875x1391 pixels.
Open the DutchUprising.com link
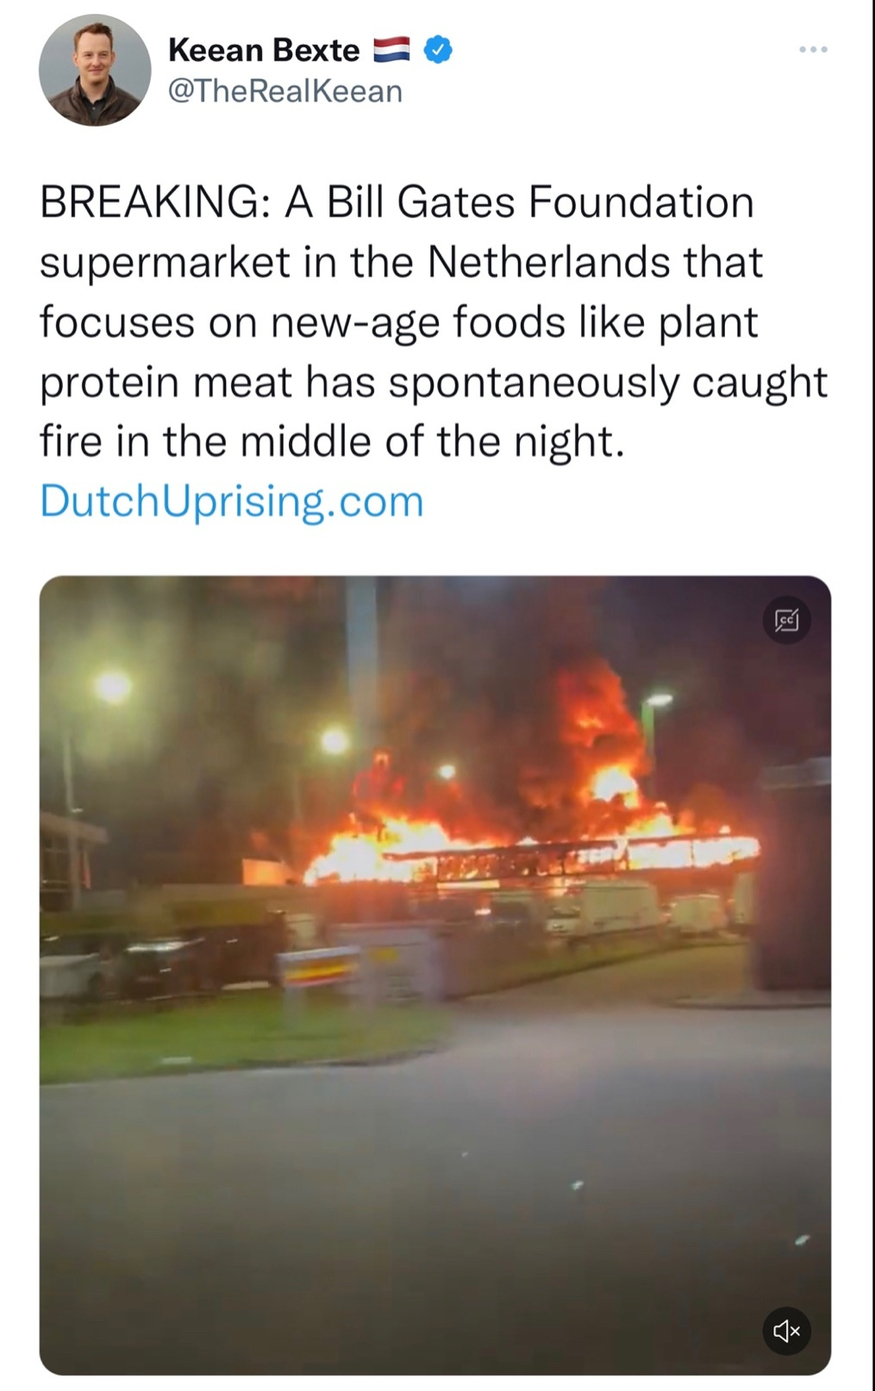tap(232, 501)
